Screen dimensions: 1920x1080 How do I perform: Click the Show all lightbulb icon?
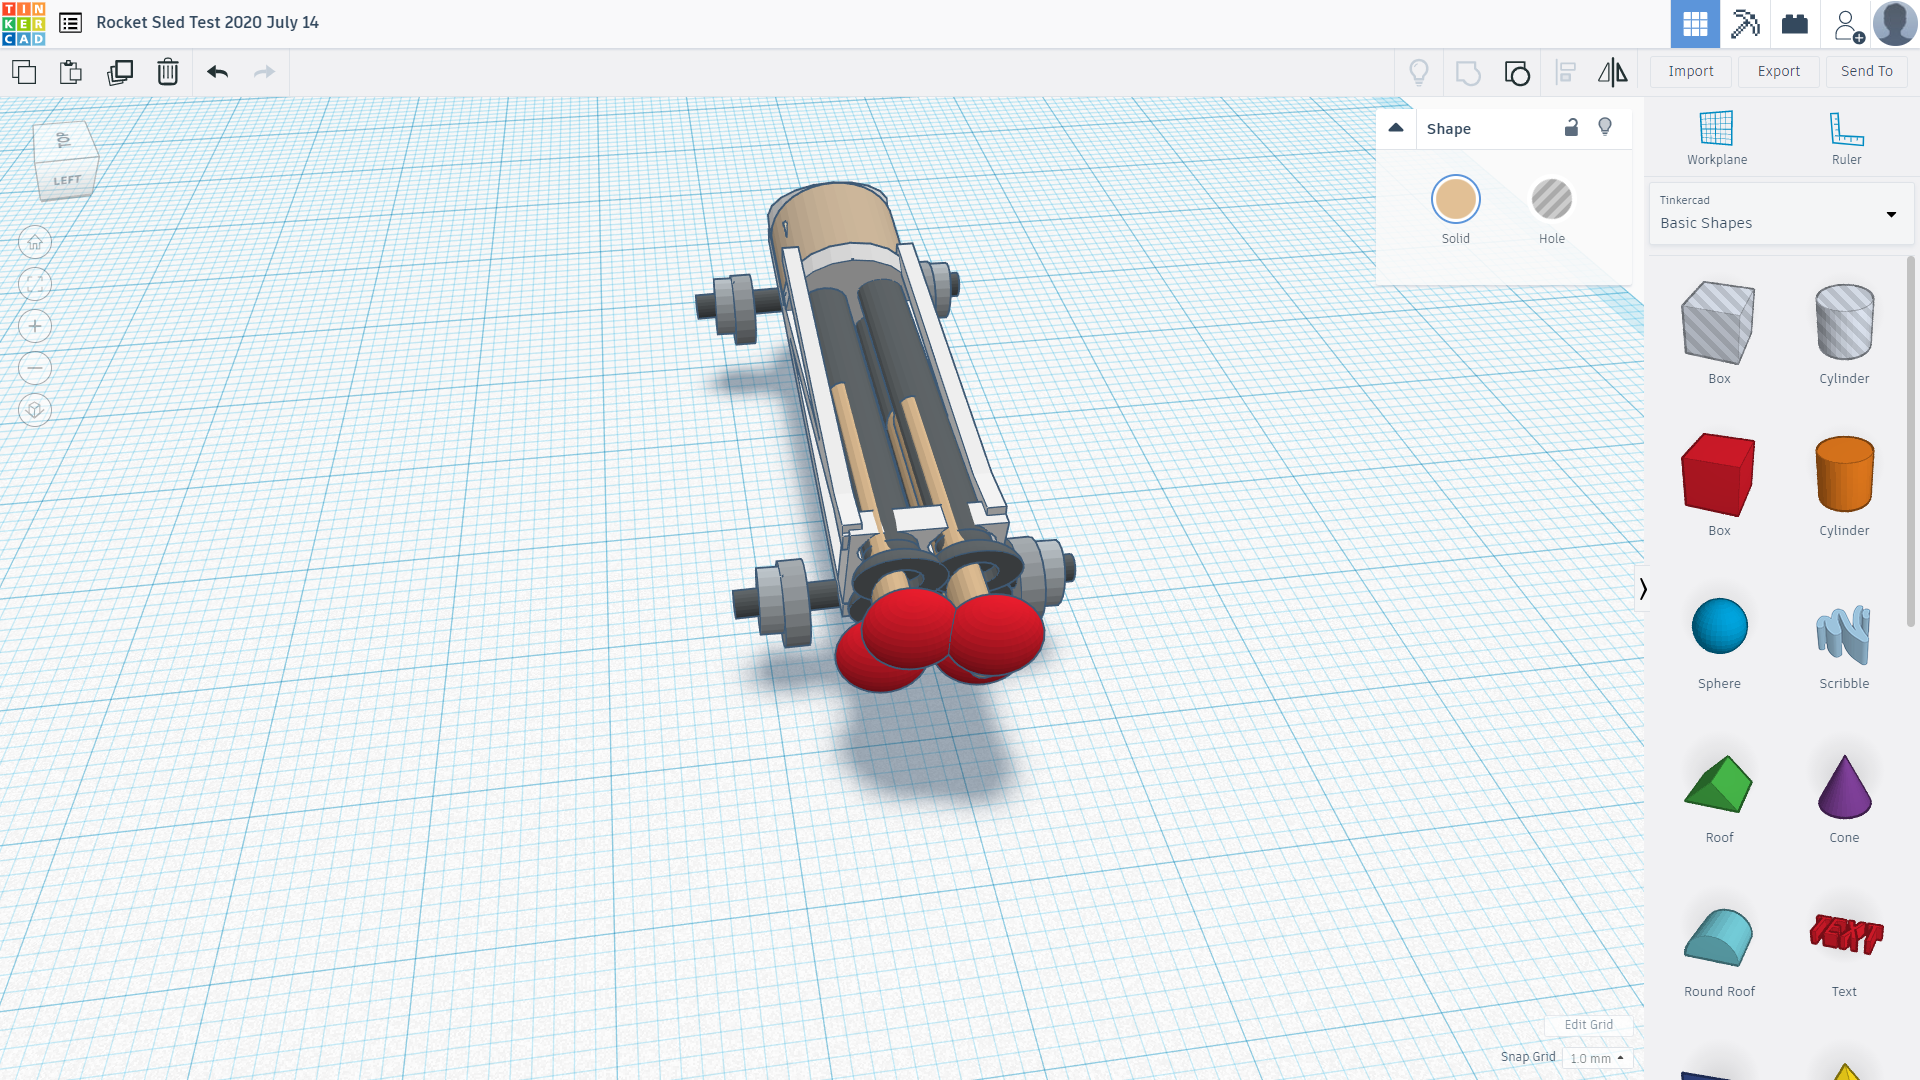click(1419, 72)
